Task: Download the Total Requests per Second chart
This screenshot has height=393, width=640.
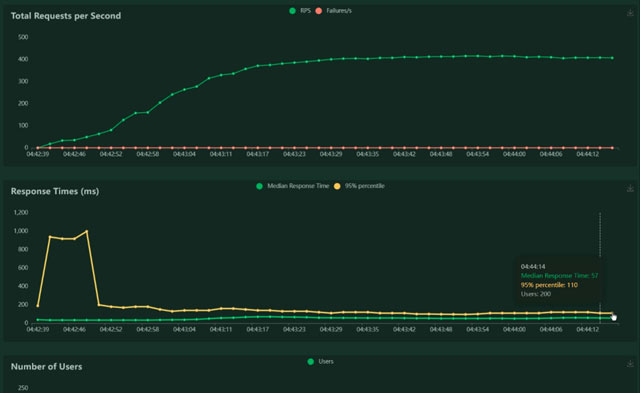Action: [x=630, y=13]
